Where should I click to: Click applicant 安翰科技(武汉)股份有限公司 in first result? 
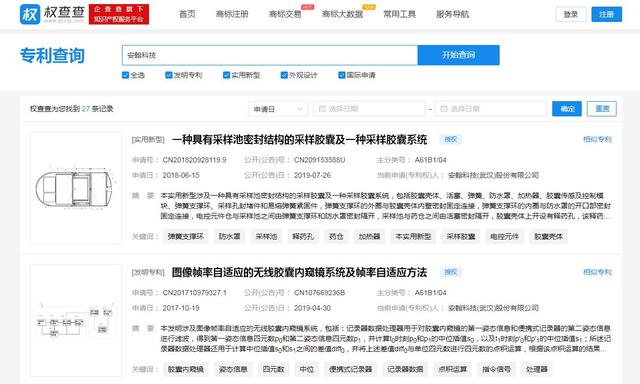pos(493,175)
